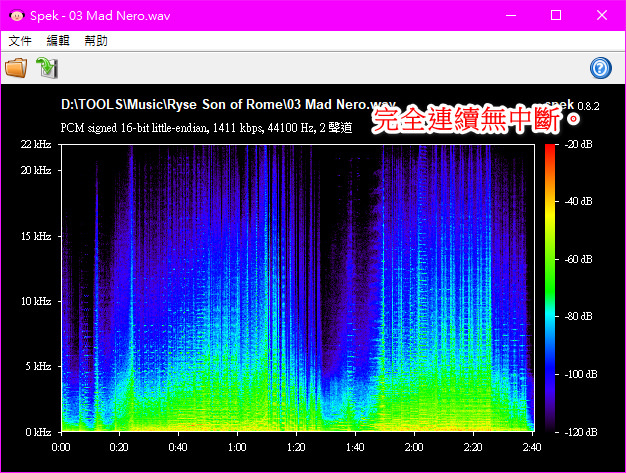Close the Spek window
Image resolution: width=626 pixels, height=473 pixels.
pos(602,16)
